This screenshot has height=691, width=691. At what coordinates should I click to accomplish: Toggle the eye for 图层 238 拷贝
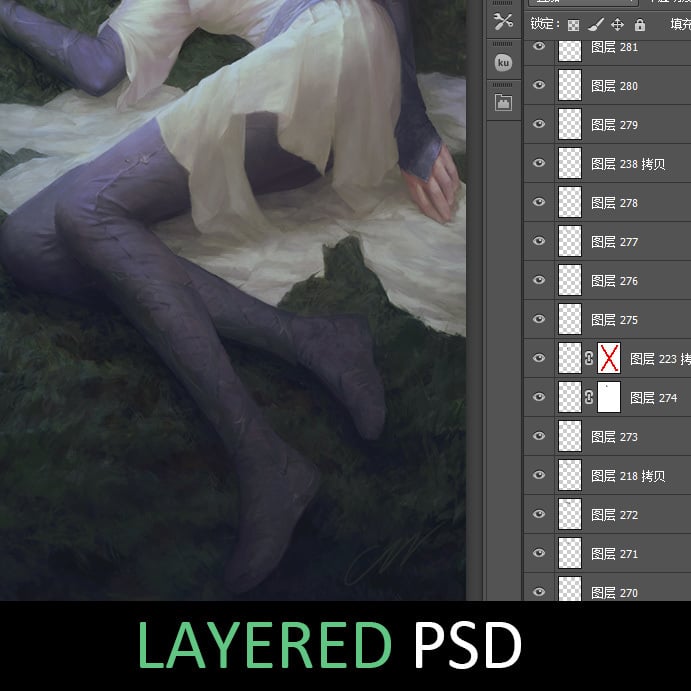coord(539,163)
